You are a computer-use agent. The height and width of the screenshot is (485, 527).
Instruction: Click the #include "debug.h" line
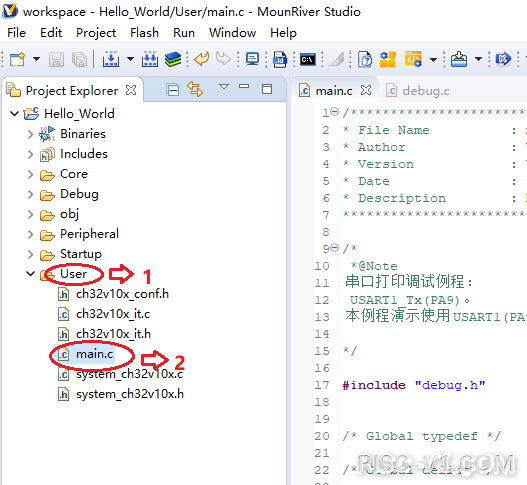414,385
